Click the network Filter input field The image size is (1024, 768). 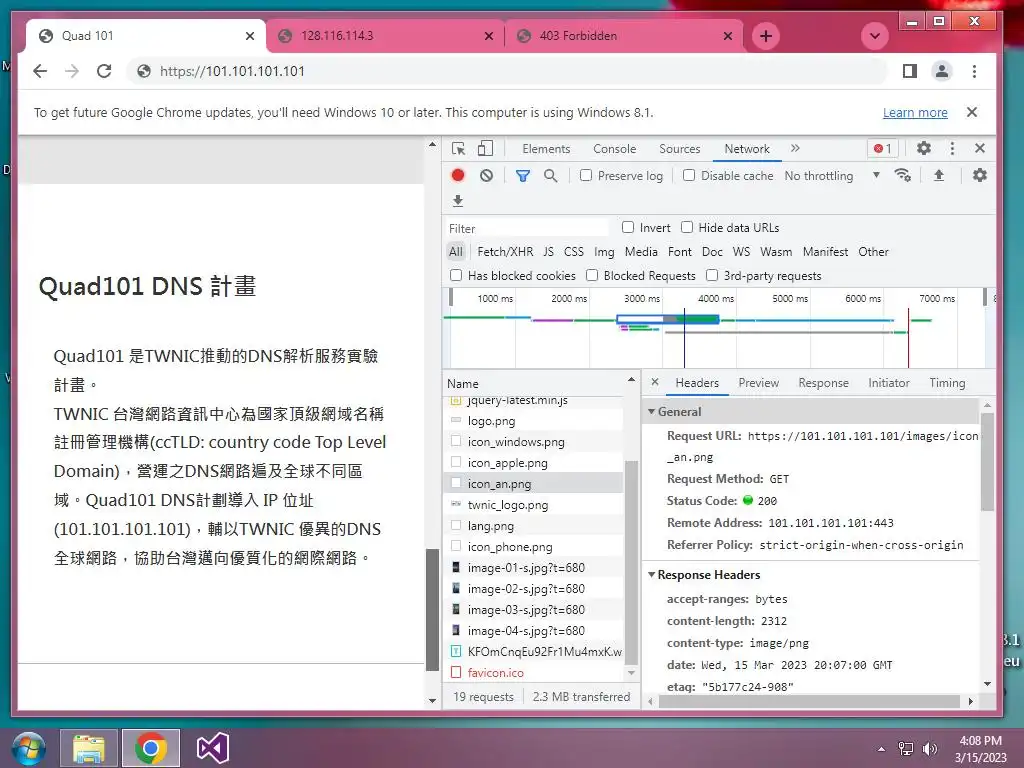528,228
